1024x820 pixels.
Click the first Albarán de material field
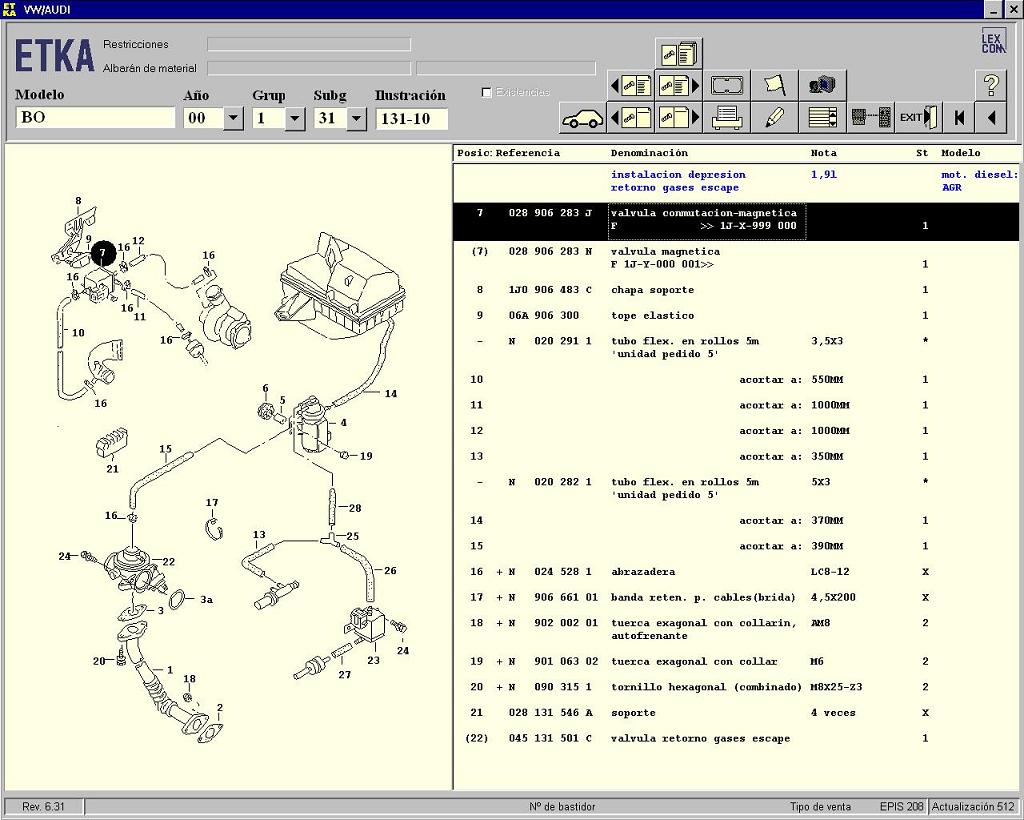point(309,68)
